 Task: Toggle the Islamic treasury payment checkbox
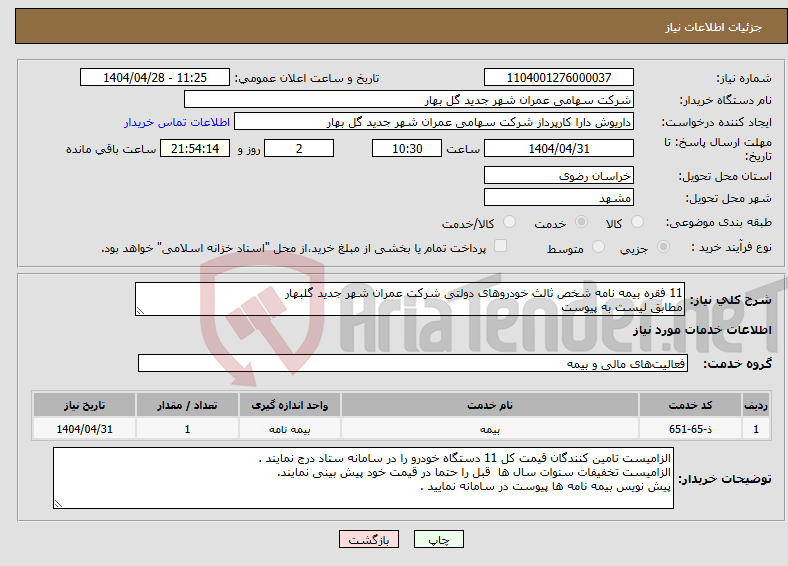501,246
